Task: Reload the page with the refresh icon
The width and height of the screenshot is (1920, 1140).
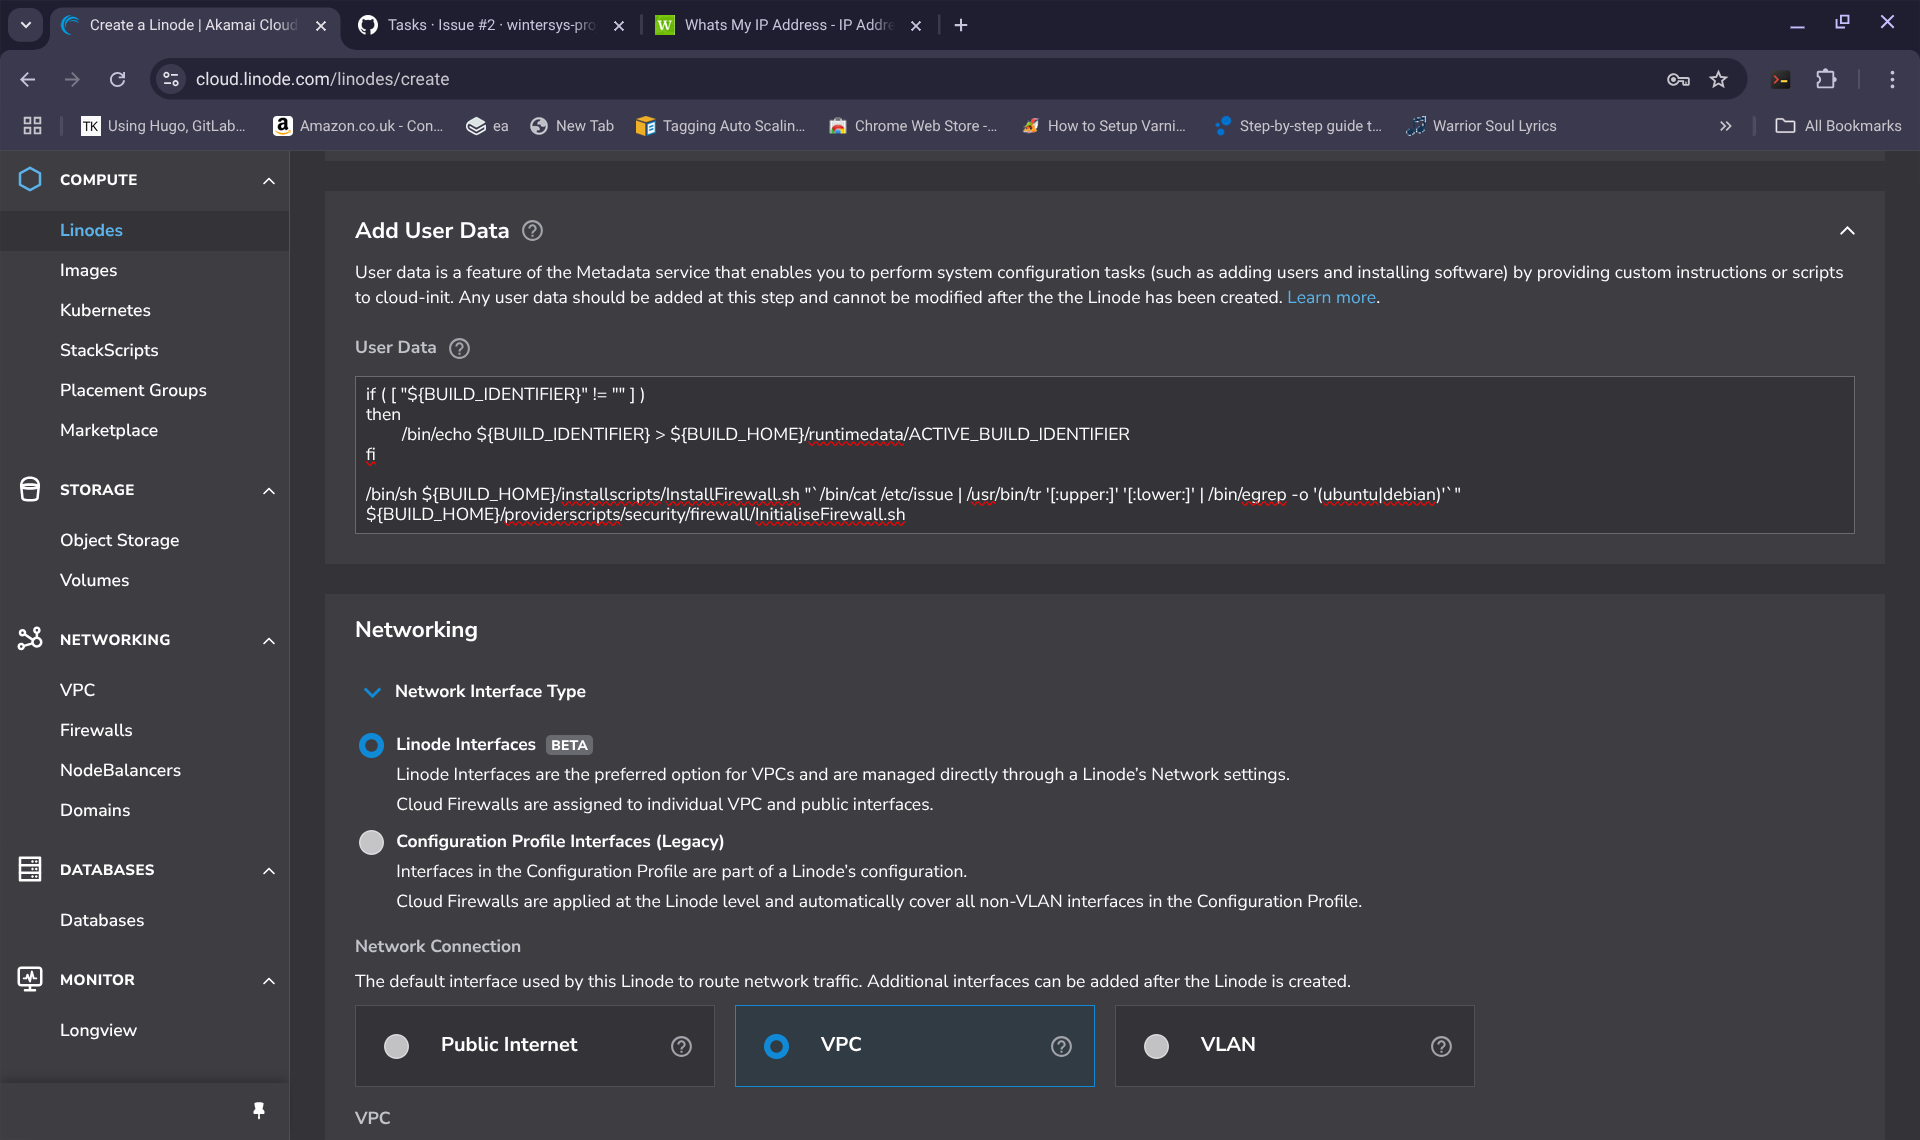Action: tap(117, 79)
